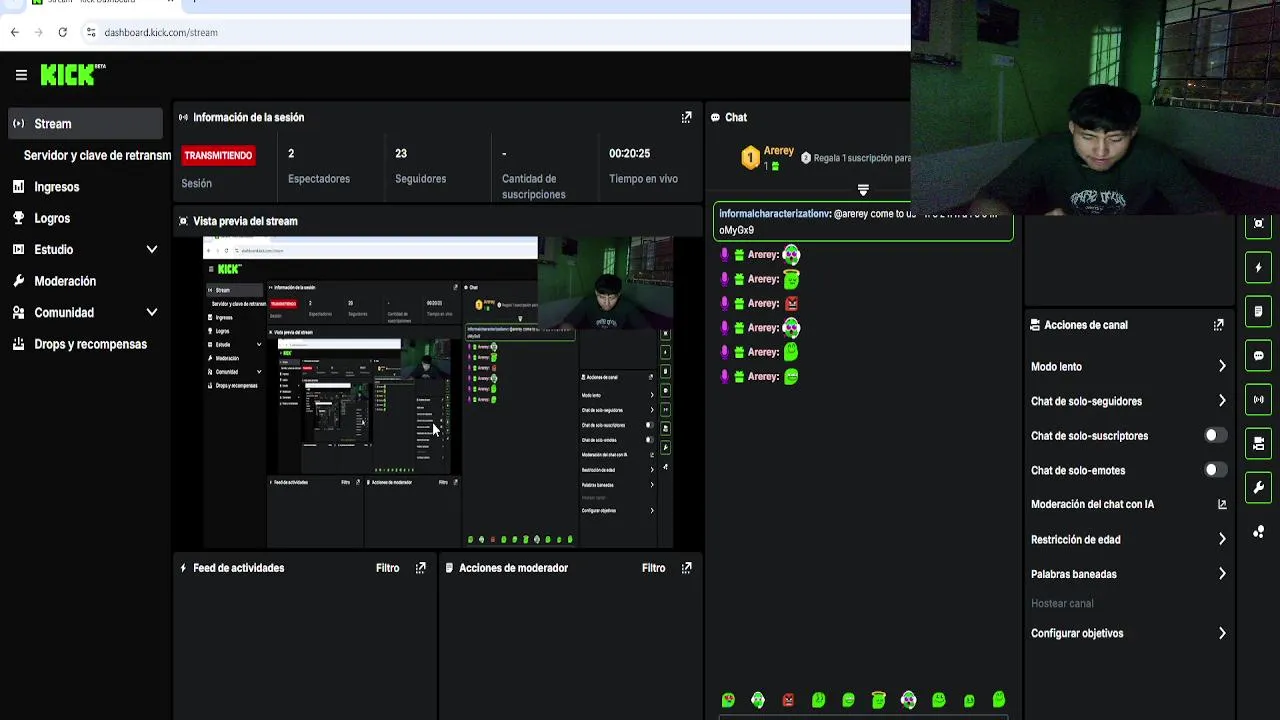This screenshot has height=720, width=1280.
Task: Open Palabras baneadas options chevron
Action: [1222, 574]
